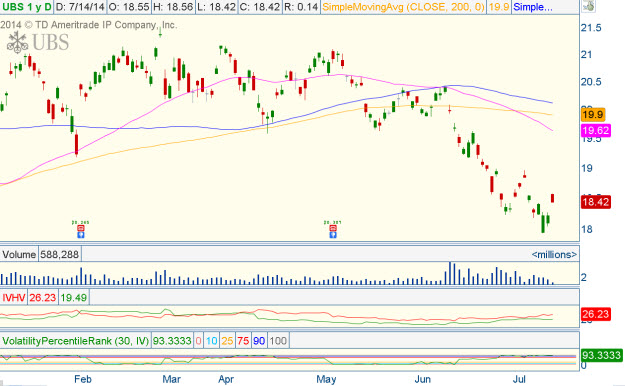Click the blue earnings lightbulb icon in May
This screenshot has height=386, width=625.
(x=333, y=235)
